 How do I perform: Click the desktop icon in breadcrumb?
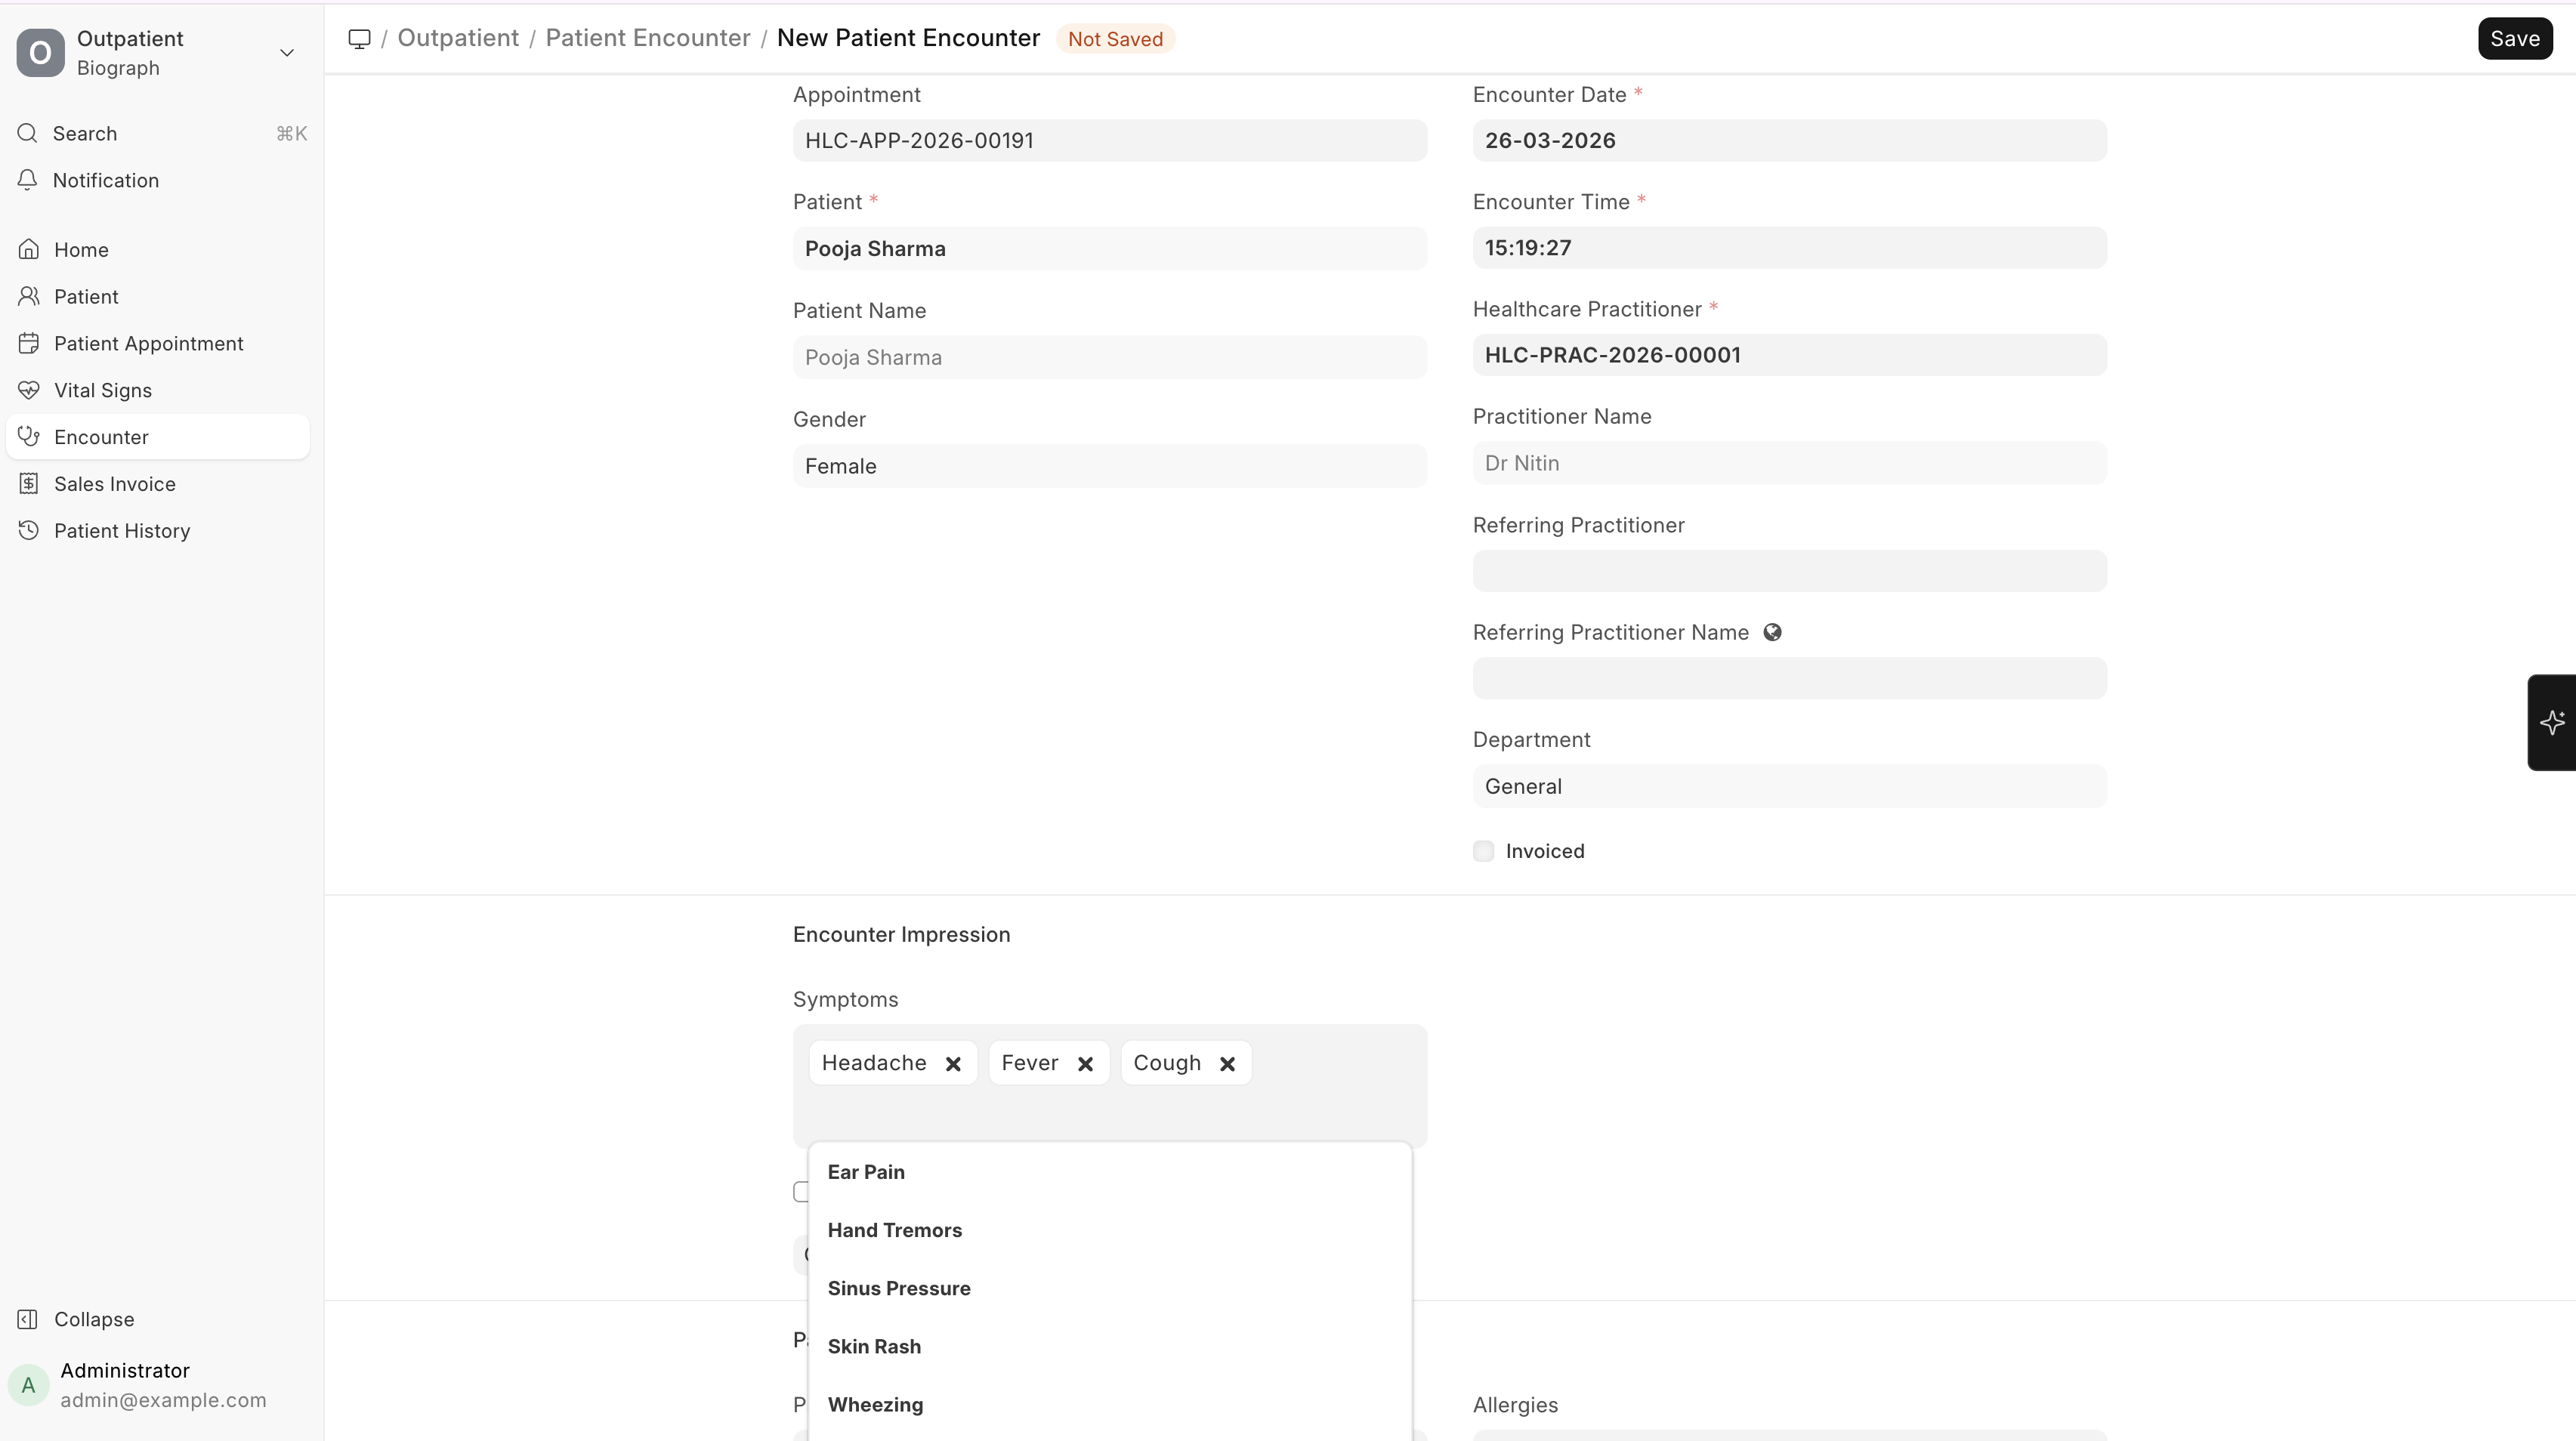pos(359,39)
